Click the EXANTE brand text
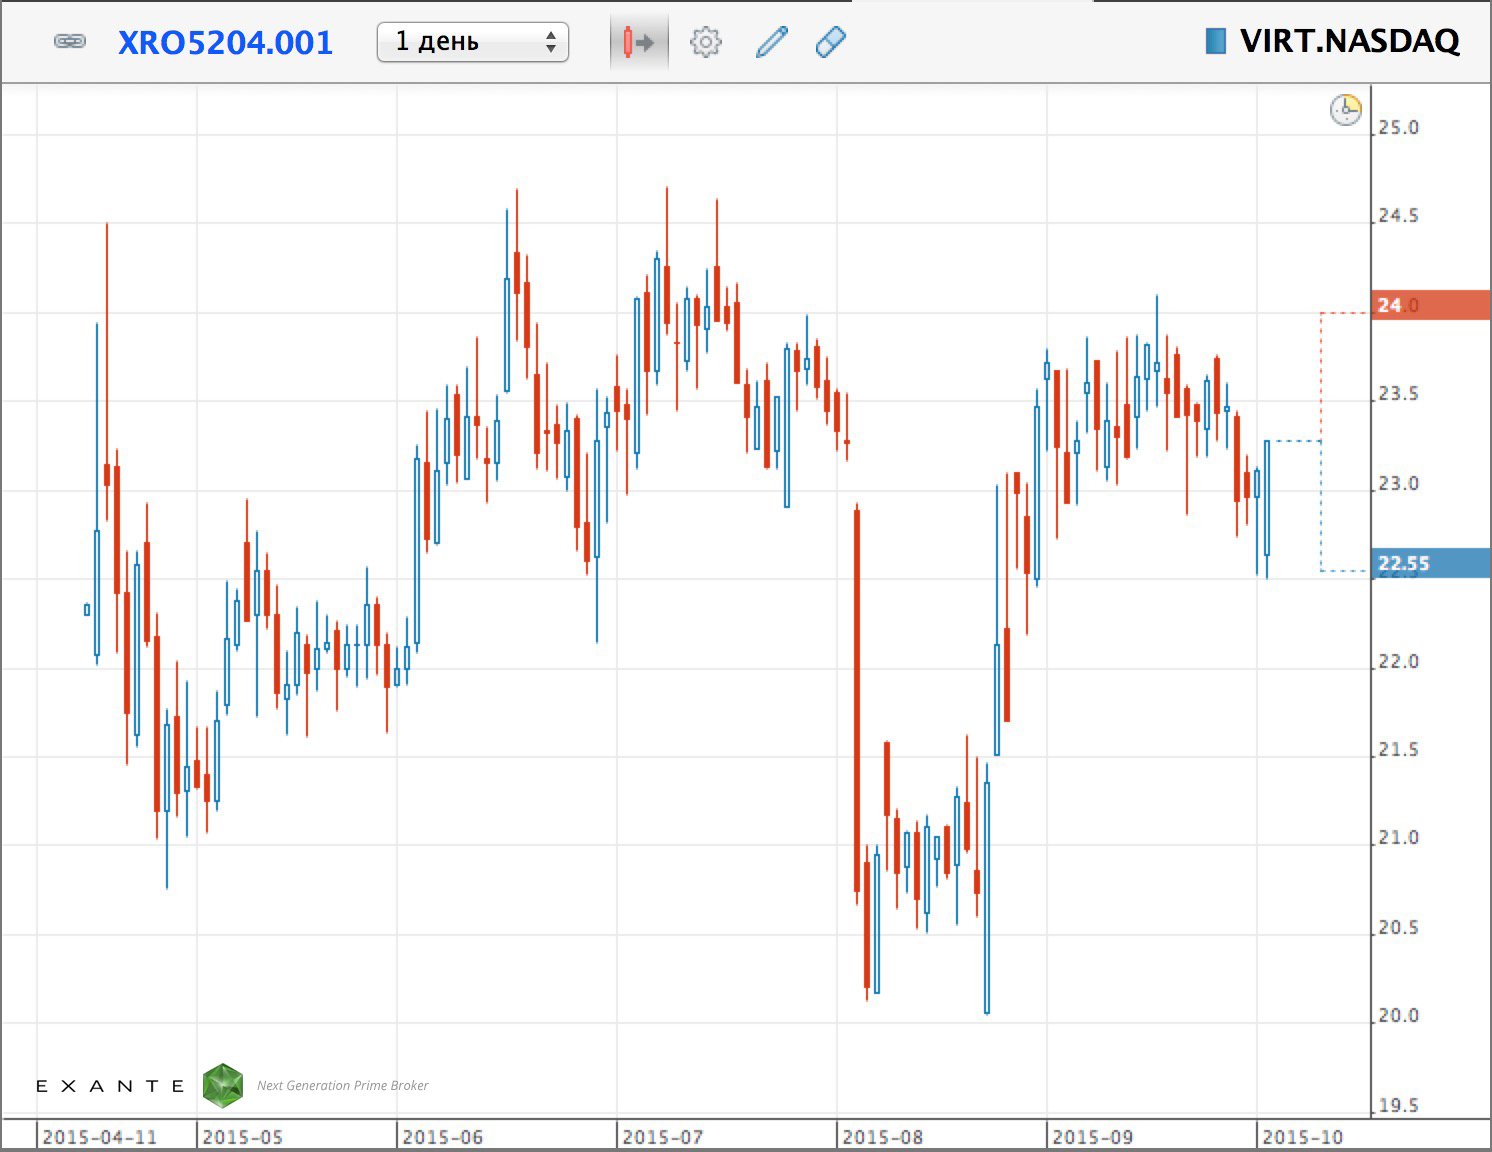Viewport: 1492px width, 1152px height. tap(110, 1086)
